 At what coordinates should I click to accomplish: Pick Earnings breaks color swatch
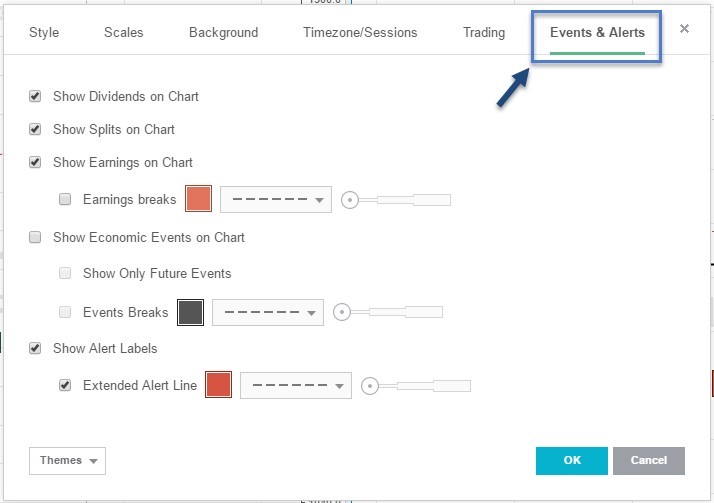point(199,199)
